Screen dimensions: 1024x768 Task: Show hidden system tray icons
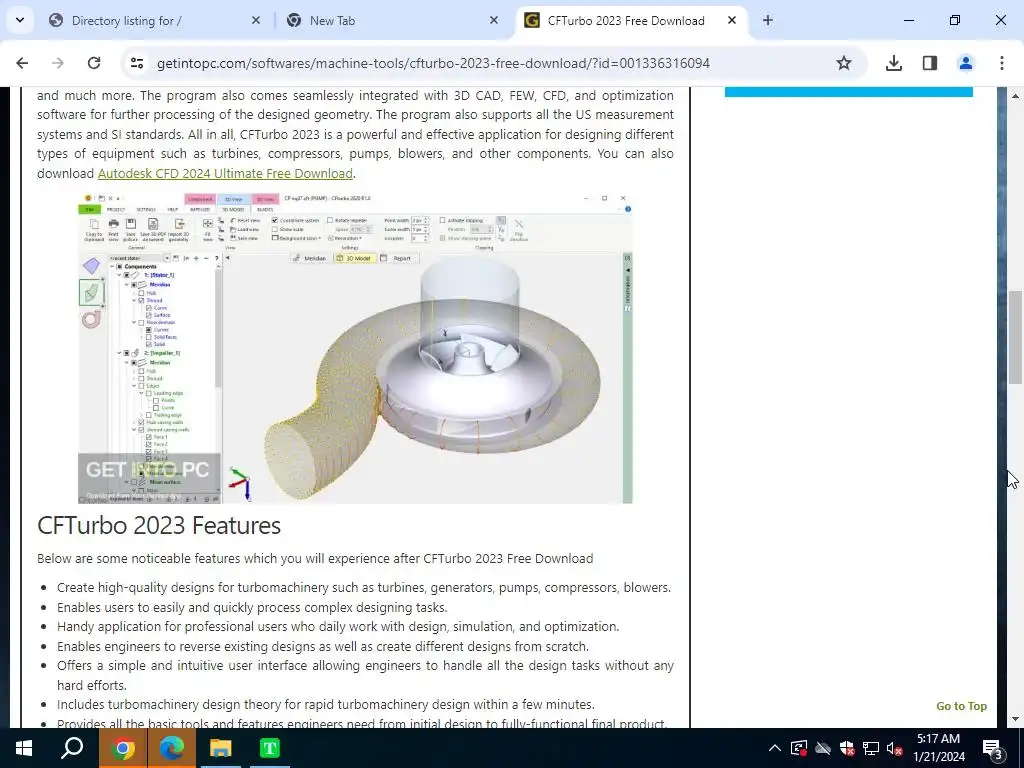pyautogui.click(x=775, y=748)
